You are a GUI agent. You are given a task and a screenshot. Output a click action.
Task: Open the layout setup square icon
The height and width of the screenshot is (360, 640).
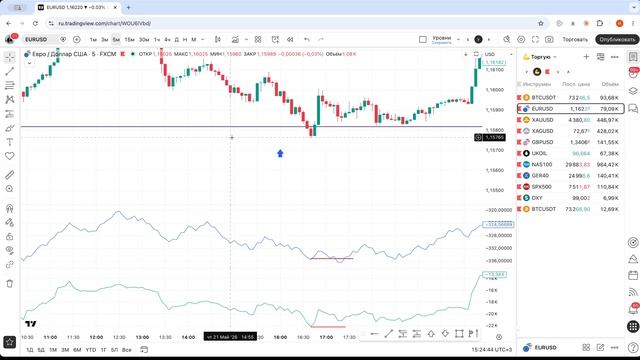click(423, 40)
